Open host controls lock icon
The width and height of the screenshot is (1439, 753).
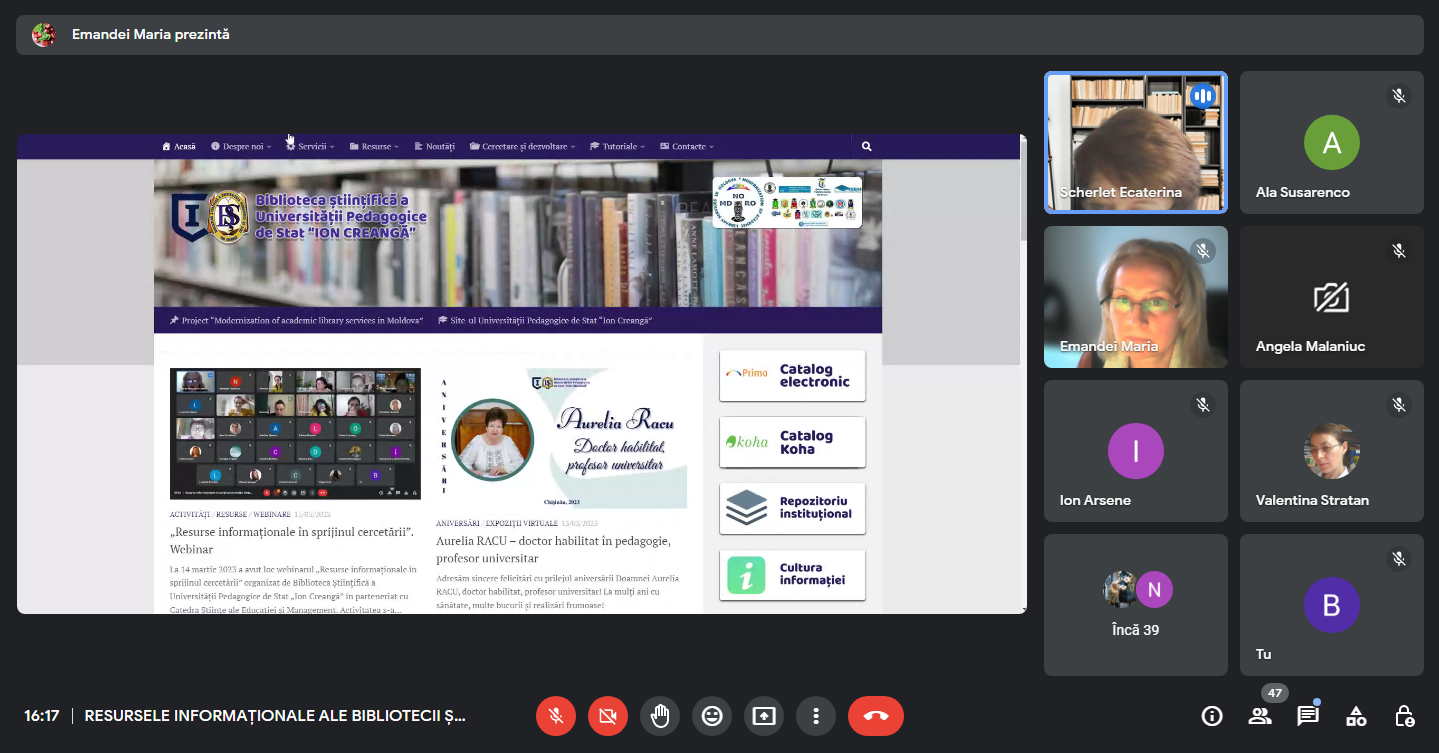1404,716
